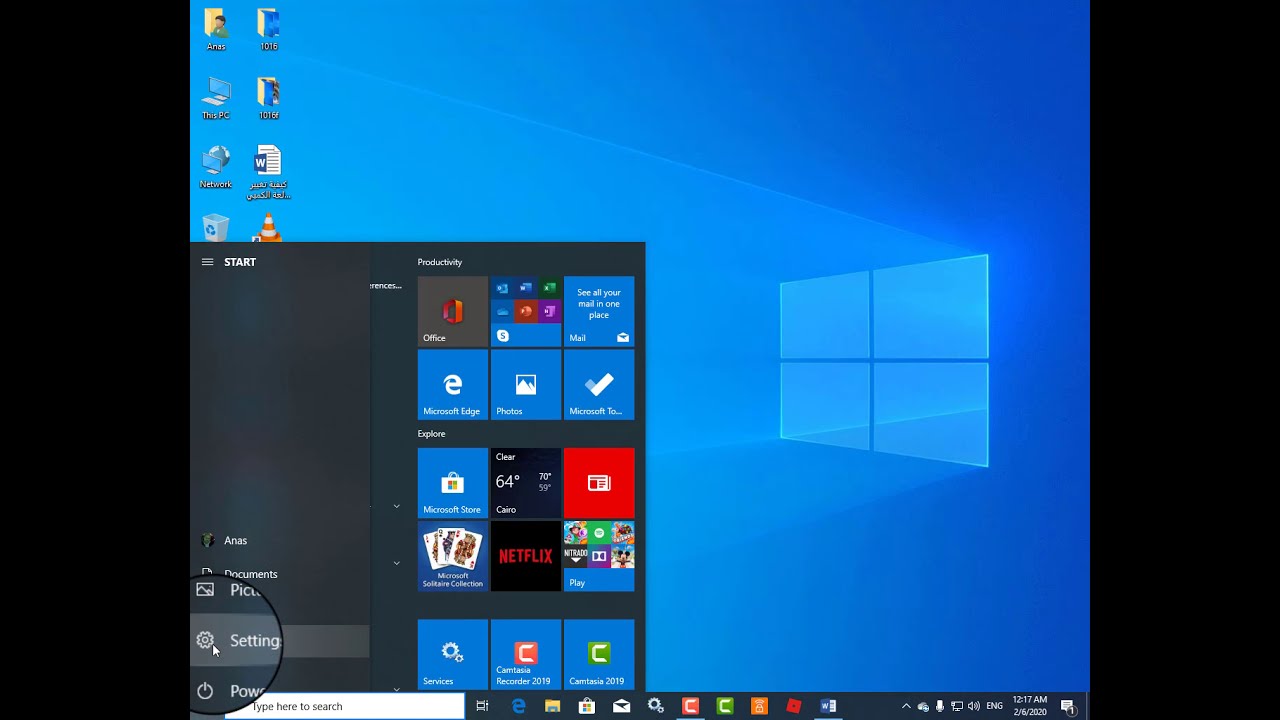Launch the Camtasia 2019 tile
The width and height of the screenshot is (1280, 720).
[599, 655]
